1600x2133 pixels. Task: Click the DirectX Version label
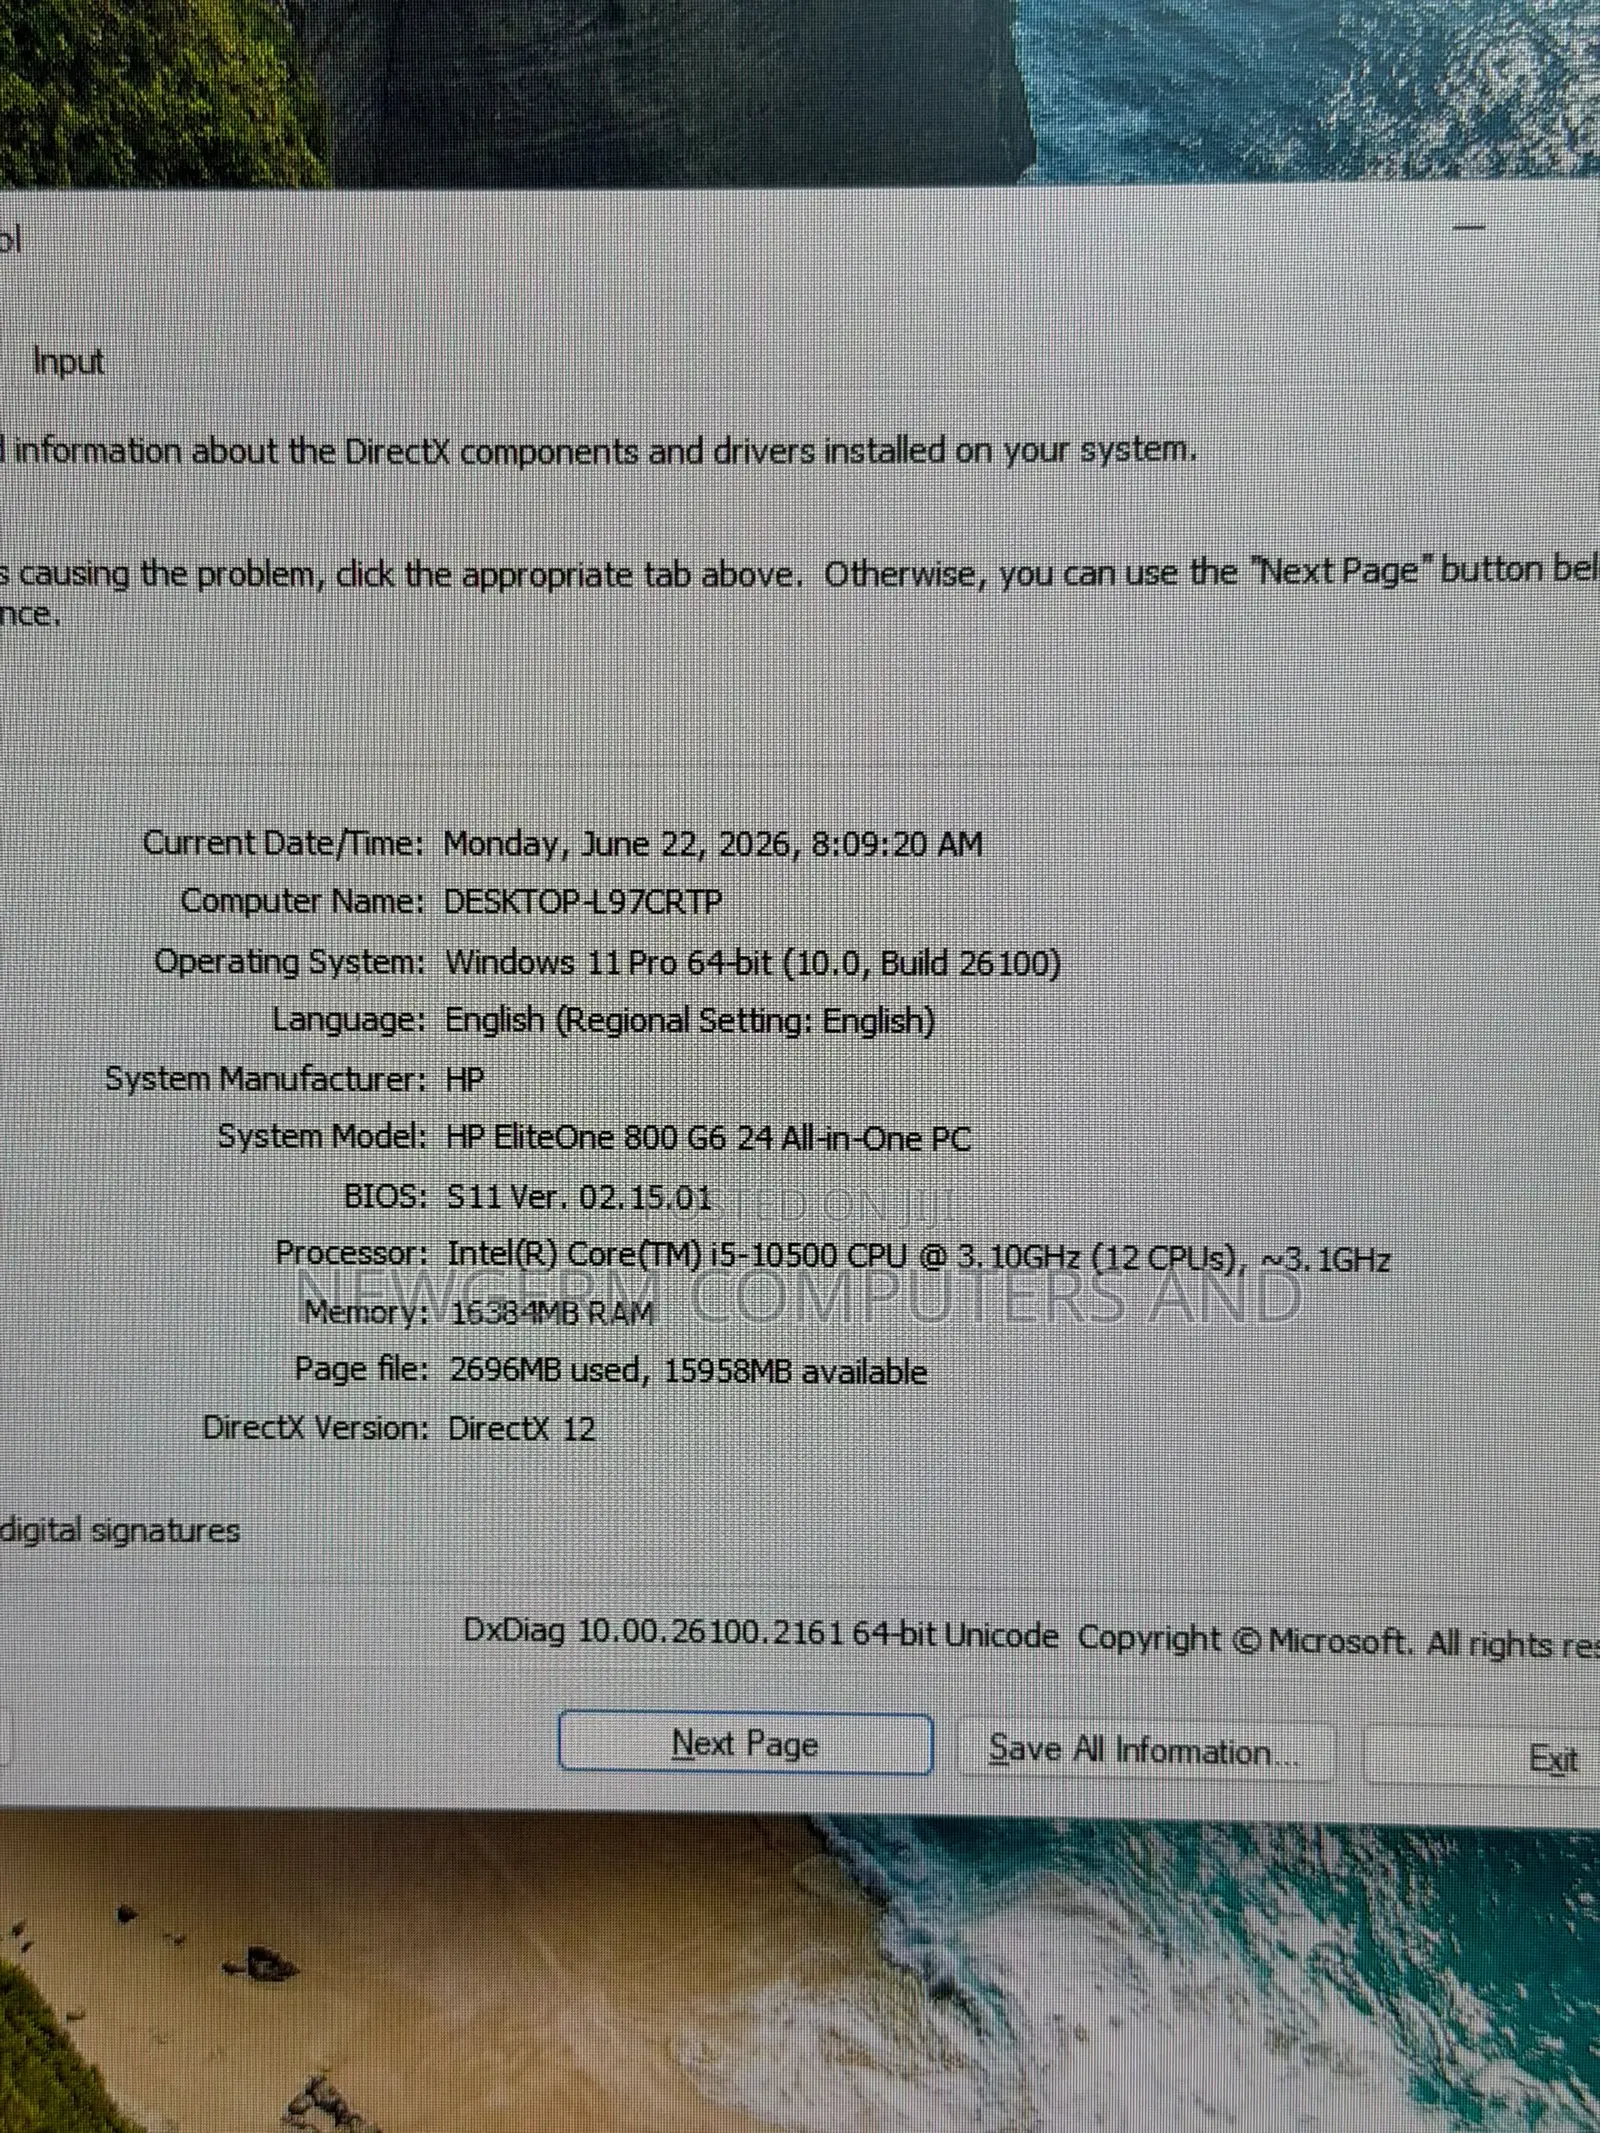click(316, 1428)
